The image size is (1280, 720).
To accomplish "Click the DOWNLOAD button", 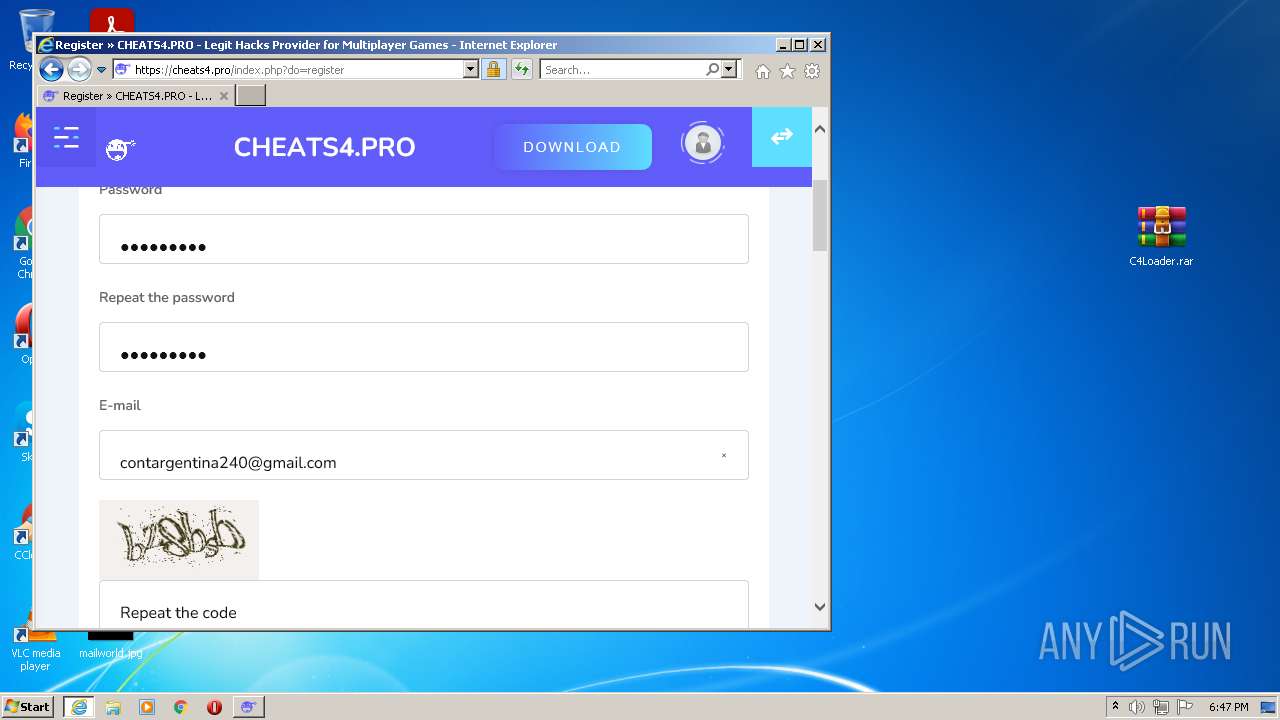I will click(572, 147).
